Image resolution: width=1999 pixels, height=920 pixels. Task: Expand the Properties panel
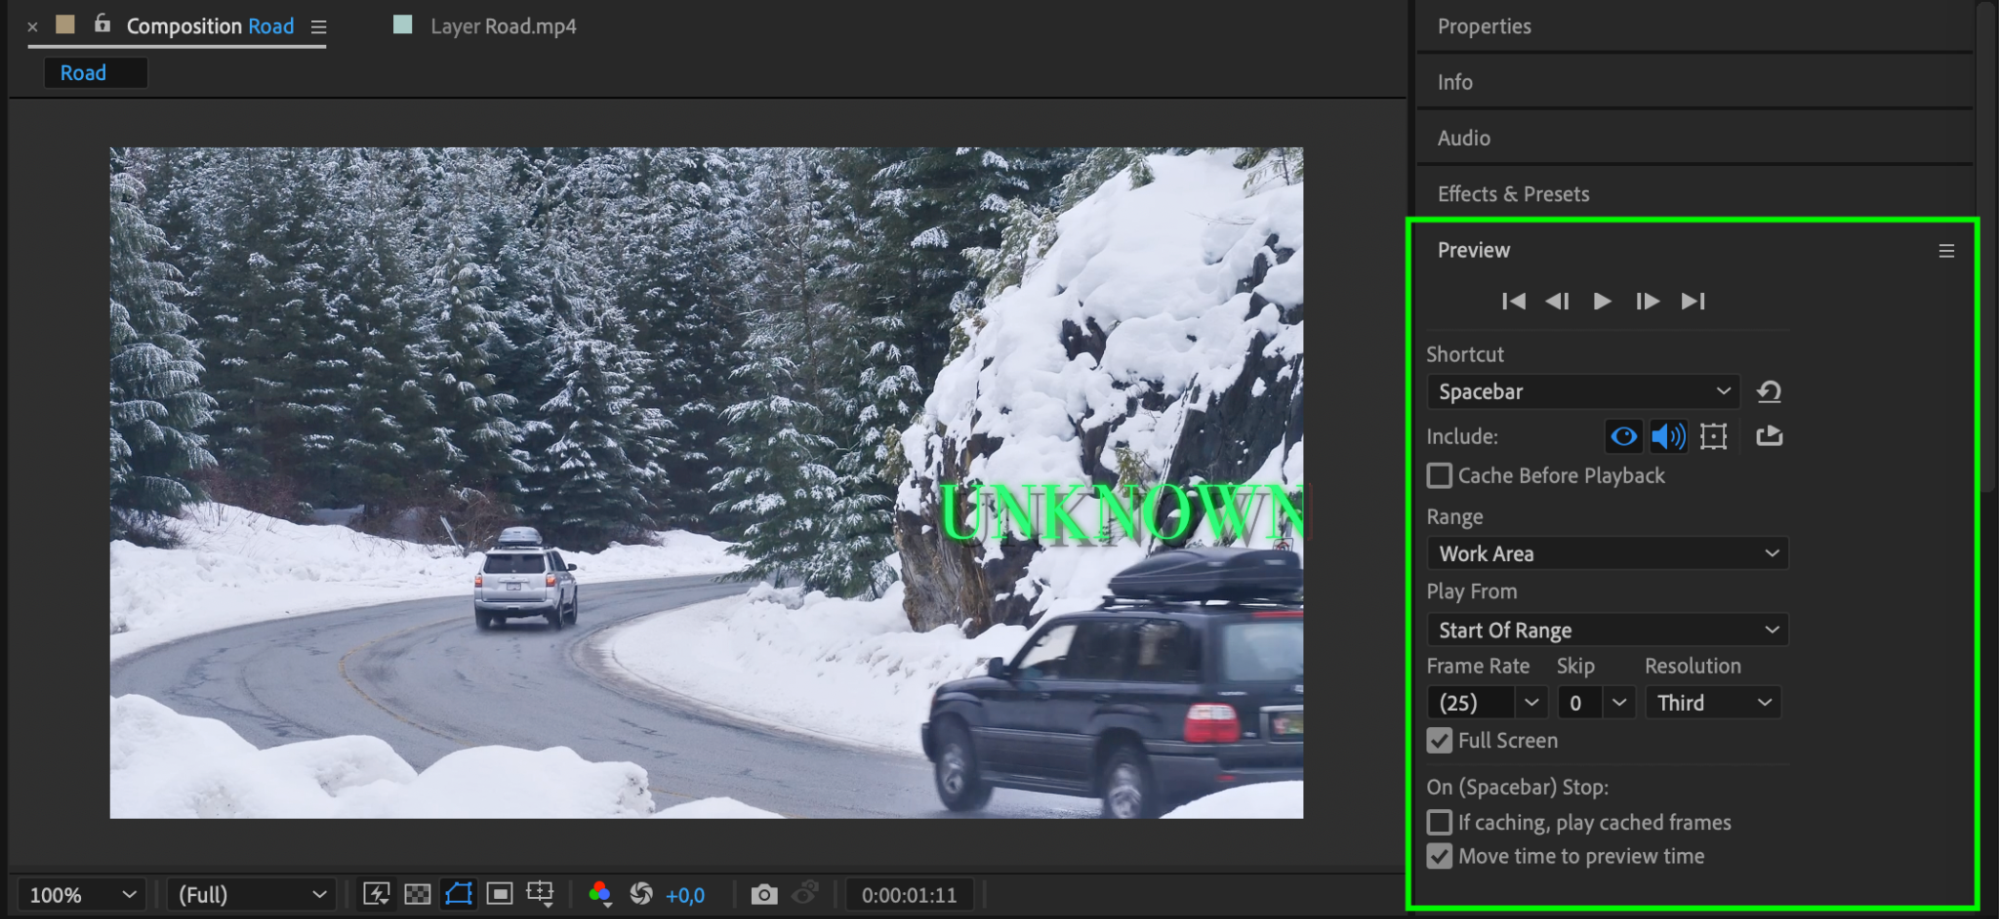point(1484,26)
